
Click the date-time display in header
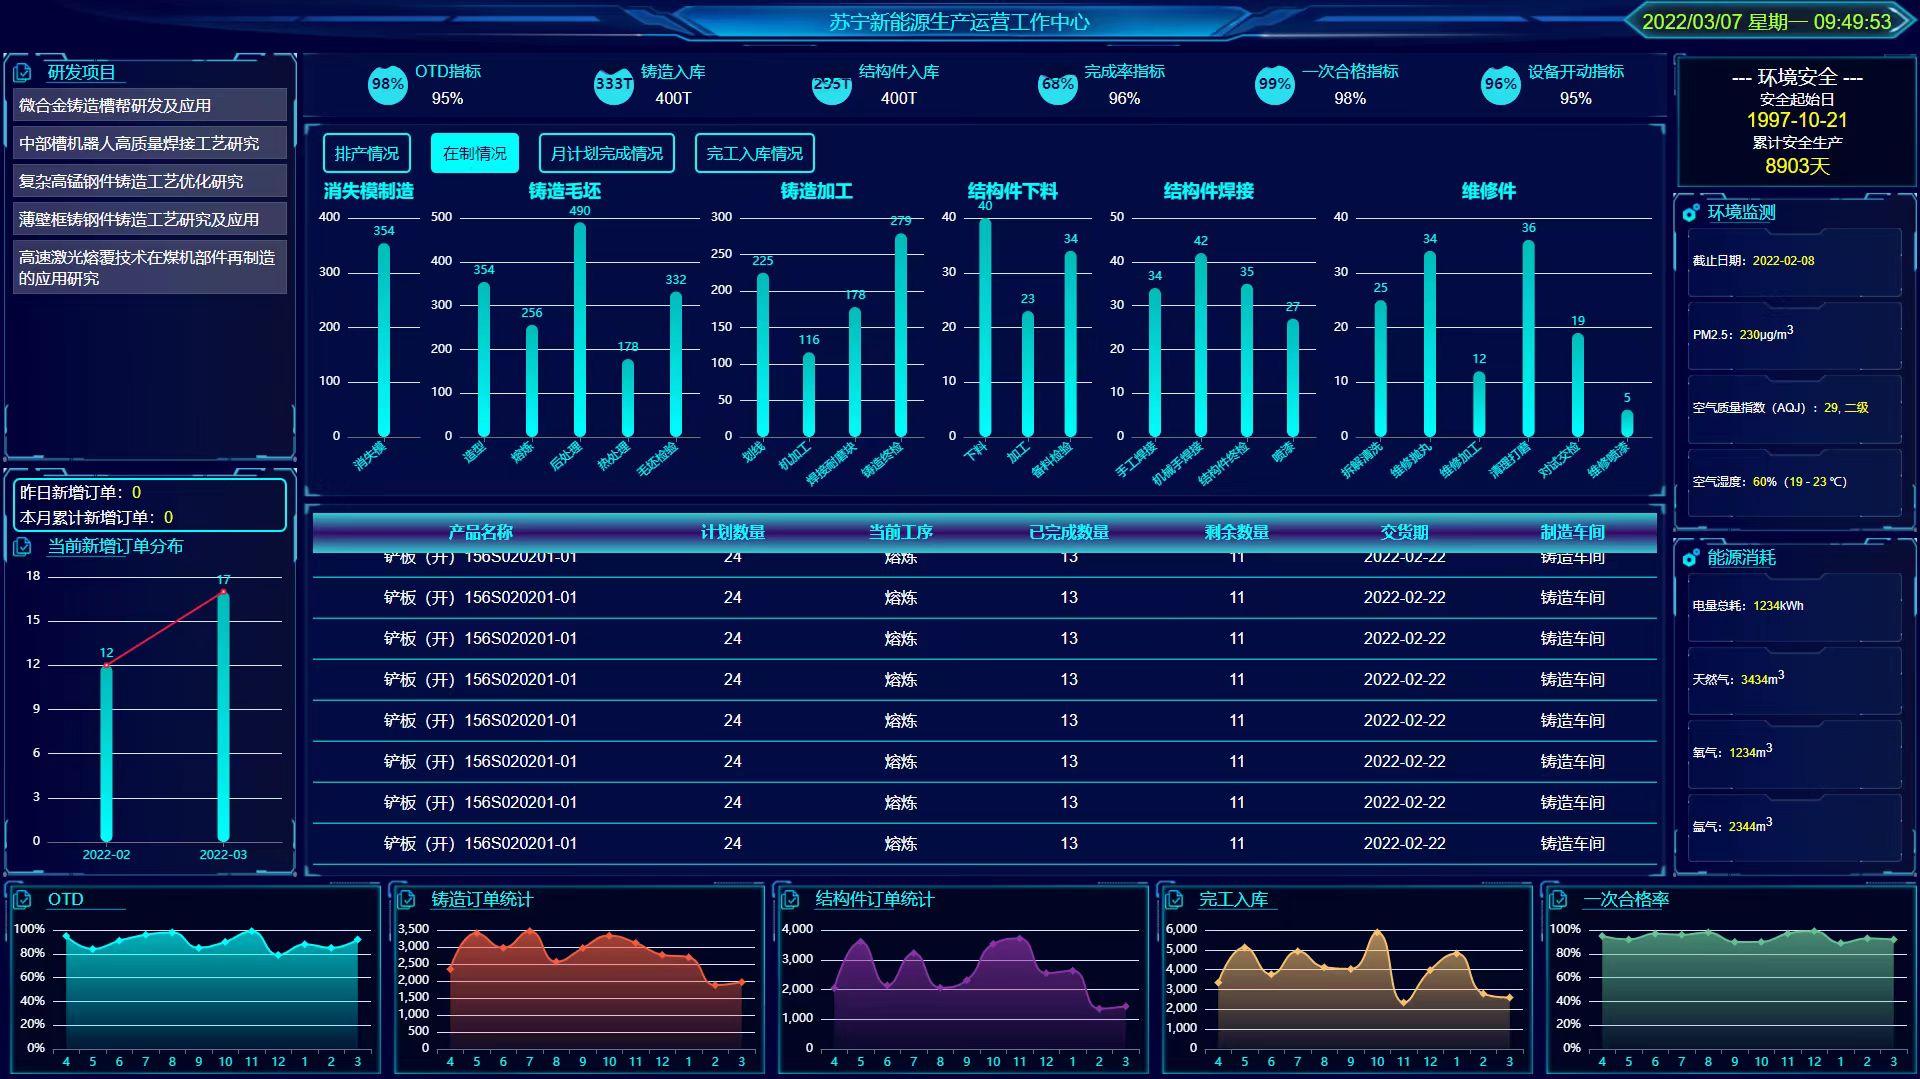tap(1766, 22)
